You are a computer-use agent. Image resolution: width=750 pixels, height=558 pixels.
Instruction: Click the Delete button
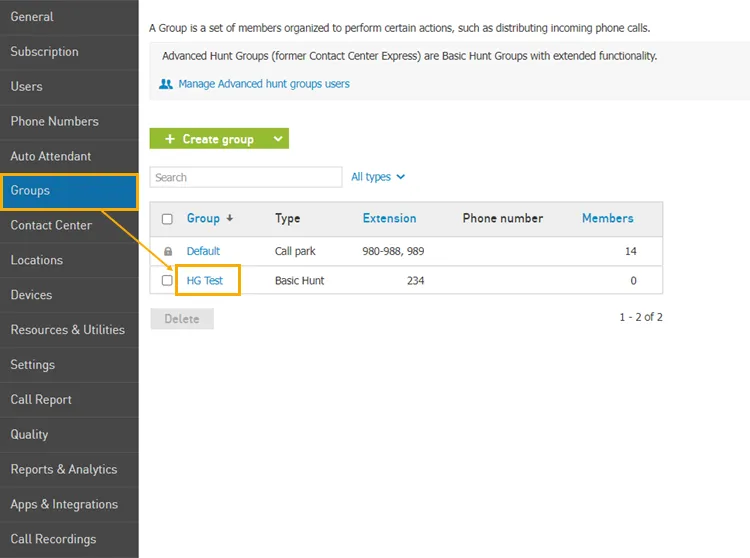click(x=182, y=319)
